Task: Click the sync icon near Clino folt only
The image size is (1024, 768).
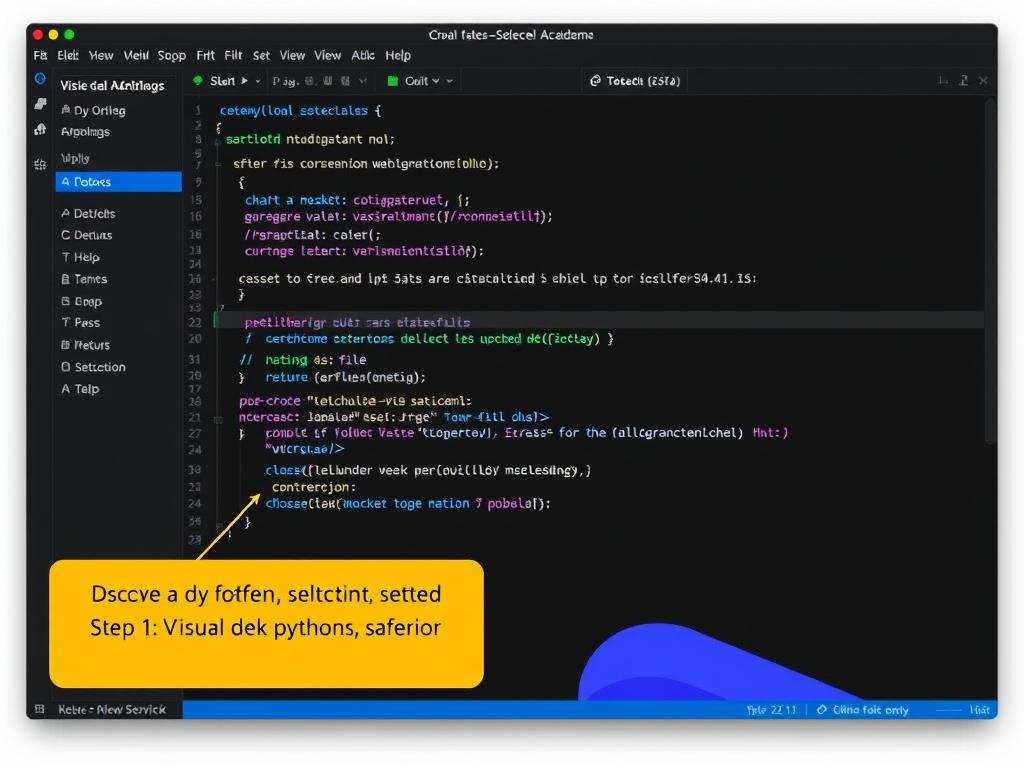Action: [x=822, y=709]
